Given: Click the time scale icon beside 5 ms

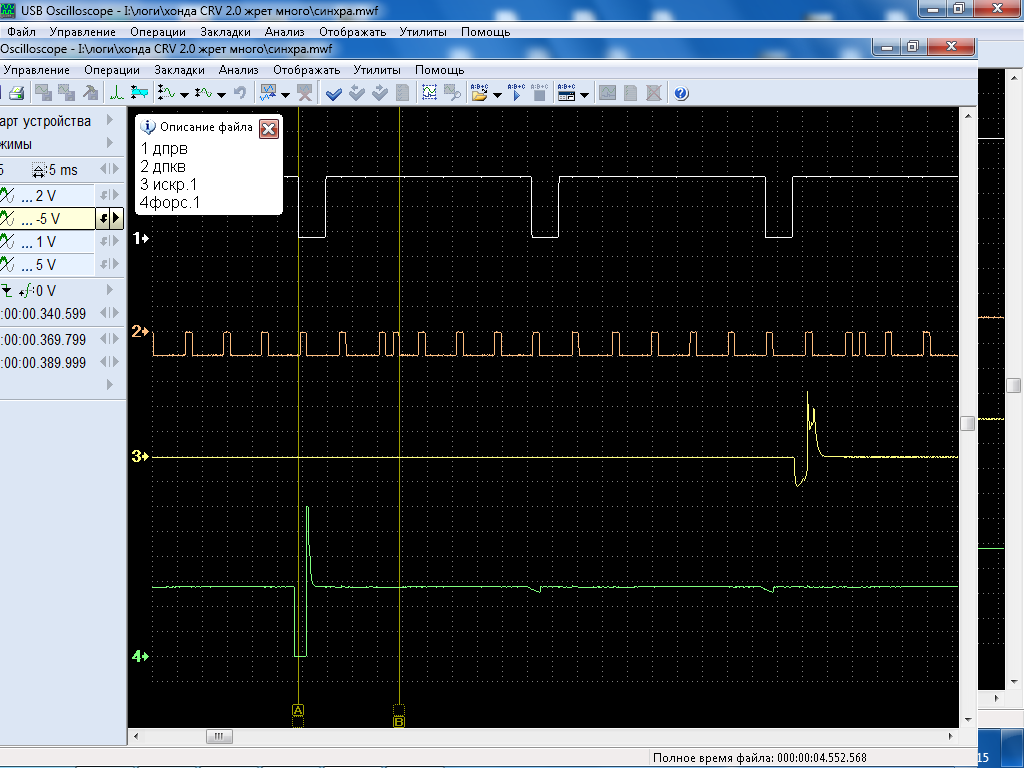Looking at the screenshot, I should tap(39, 170).
